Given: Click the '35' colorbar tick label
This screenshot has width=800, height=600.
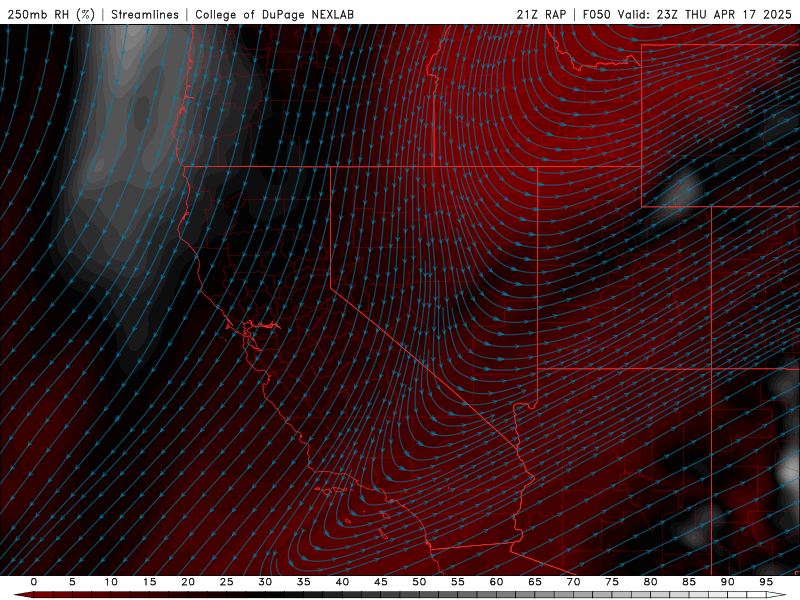Looking at the screenshot, I should pos(304,582).
